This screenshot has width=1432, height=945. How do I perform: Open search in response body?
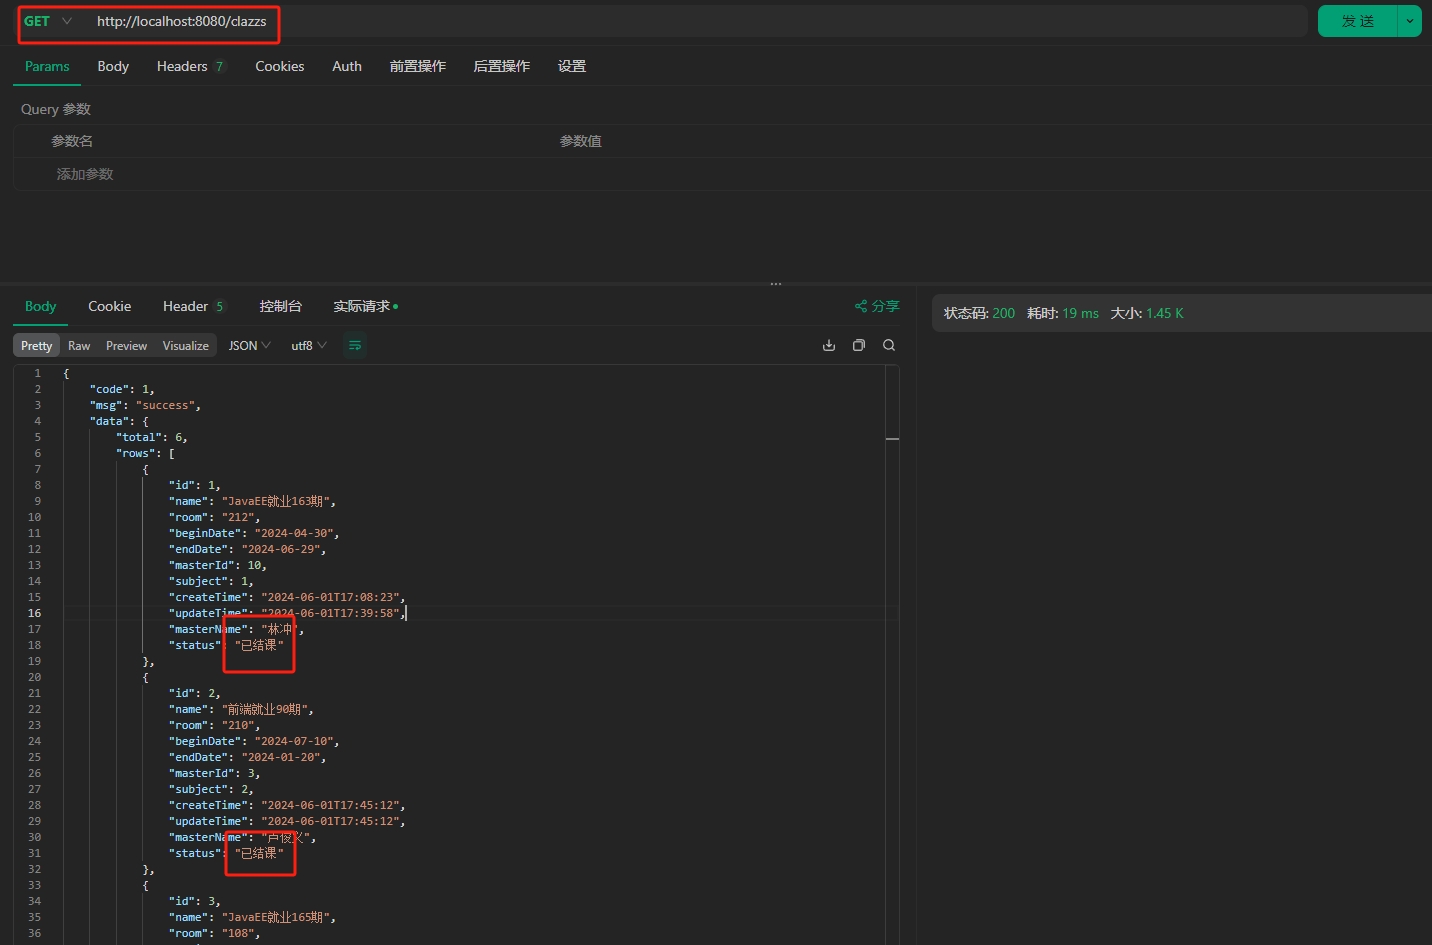pos(889,346)
